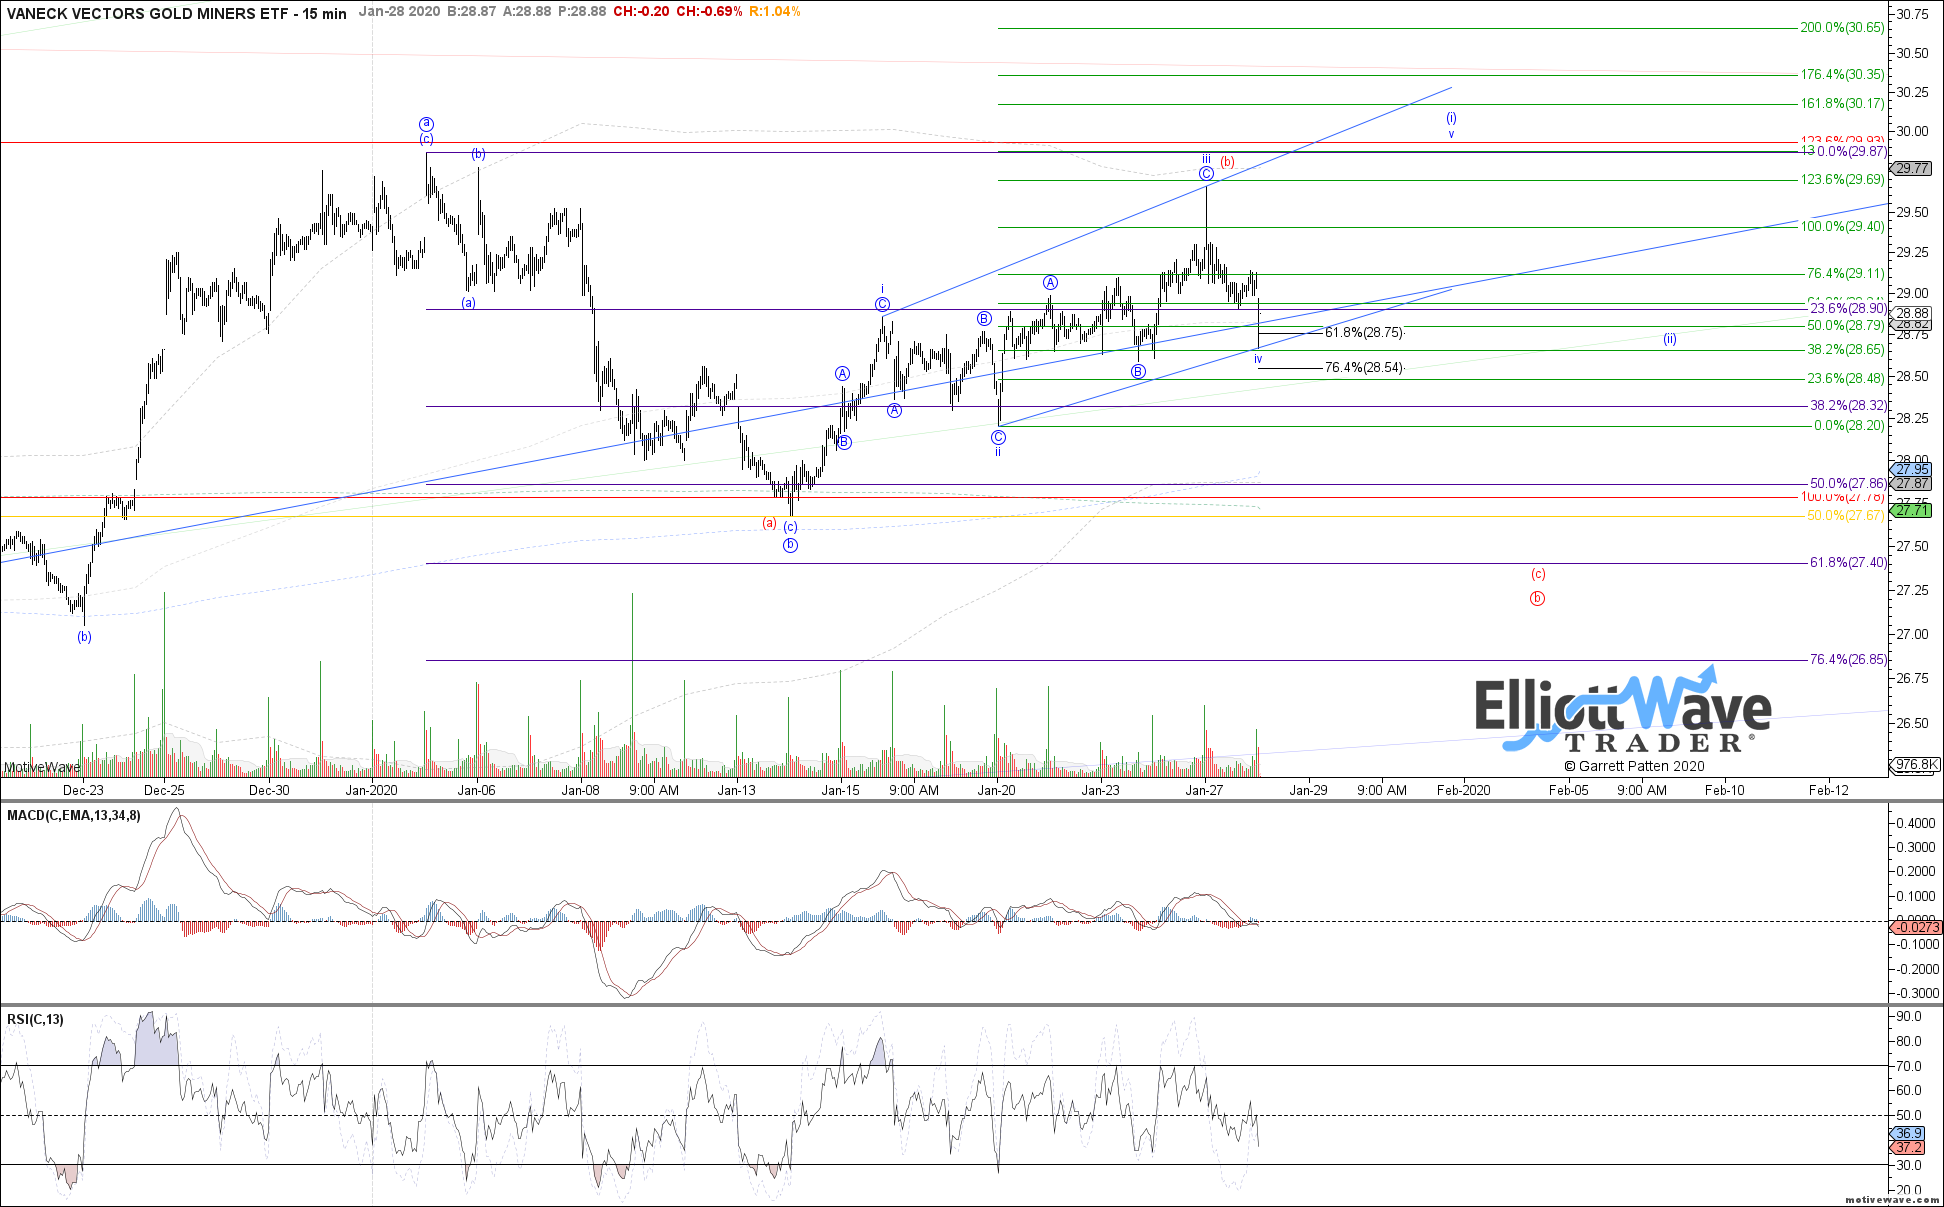Viewport: 1944px width, 1207px height.
Task: Click the A:28.88 ask value
Action: [527, 12]
